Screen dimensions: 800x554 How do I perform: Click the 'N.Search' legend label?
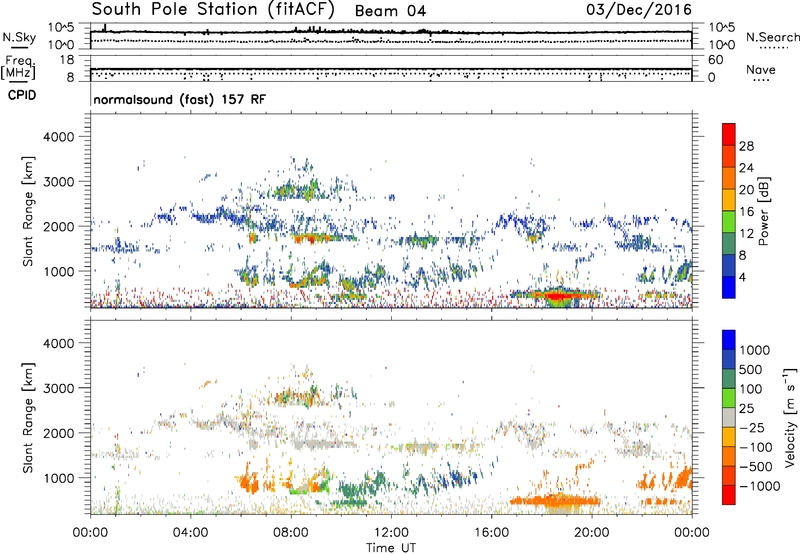point(772,37)
